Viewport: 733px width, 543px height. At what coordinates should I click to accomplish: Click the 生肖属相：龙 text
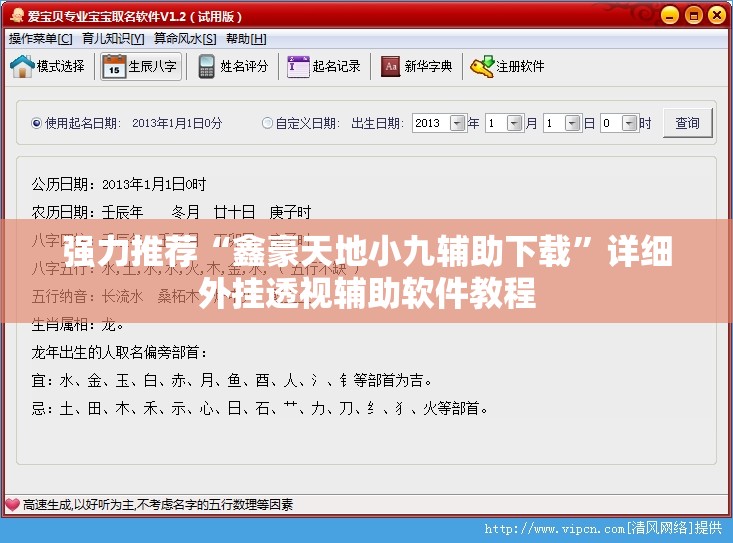pyautogui.click(x=78, y=325)
